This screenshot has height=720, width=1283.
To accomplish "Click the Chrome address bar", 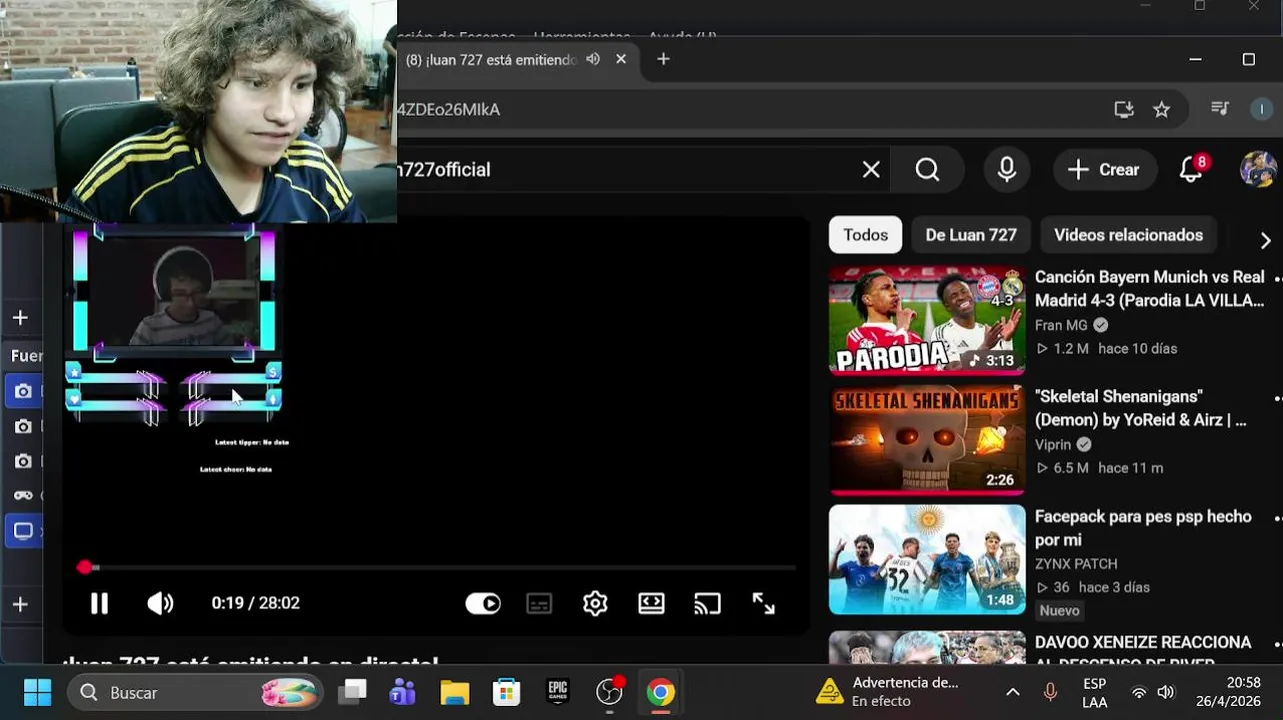I will [x=750, y=110].
